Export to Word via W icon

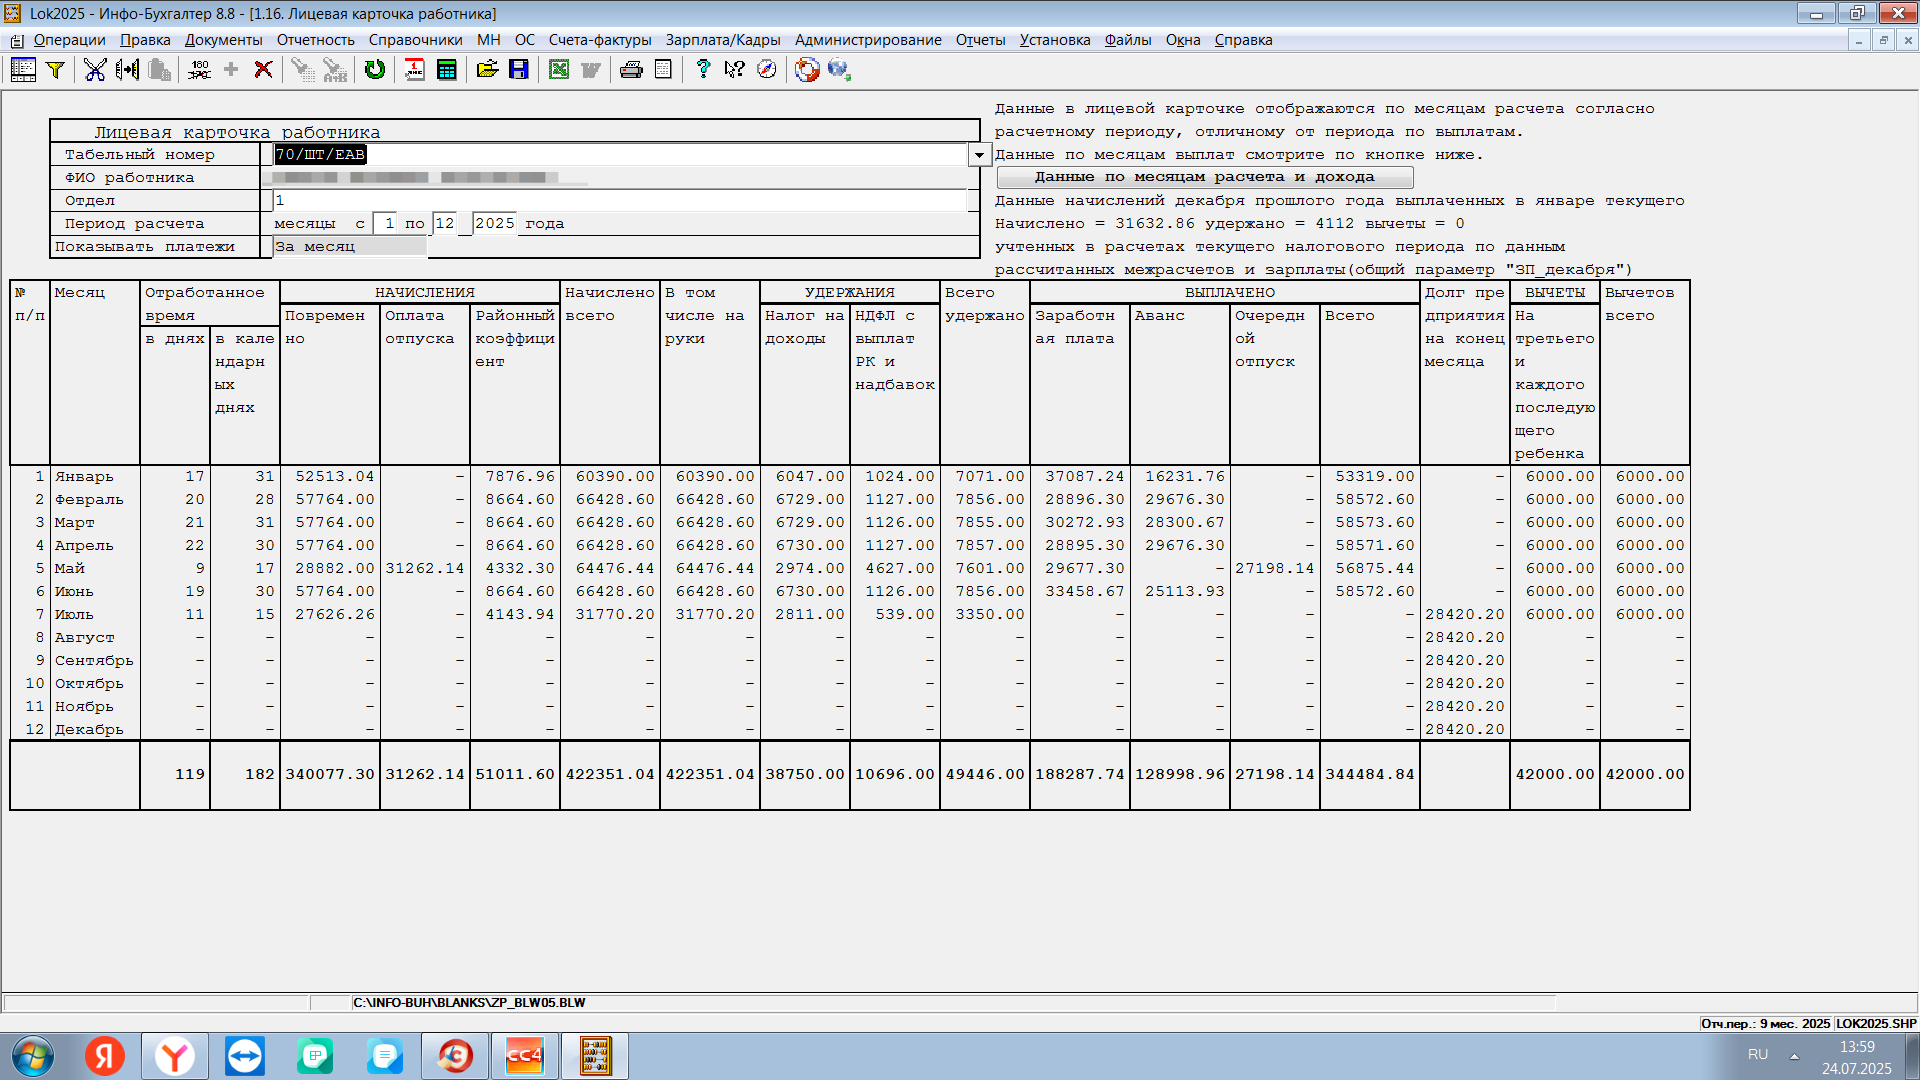591,69
